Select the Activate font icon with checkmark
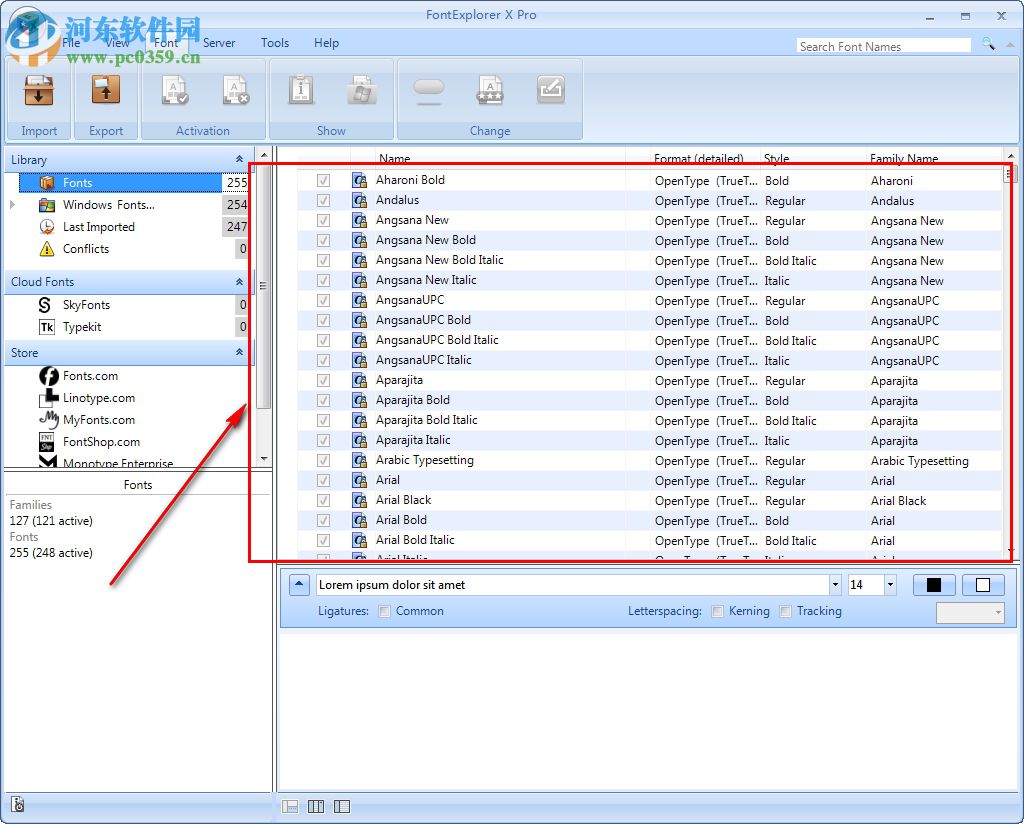The image size is (1024, 824). [x=174, y=91]
